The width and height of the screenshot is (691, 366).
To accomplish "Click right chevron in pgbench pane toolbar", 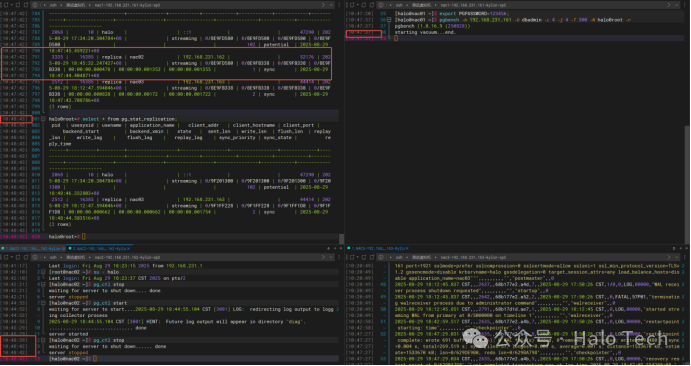I will (x=669, y=5).
